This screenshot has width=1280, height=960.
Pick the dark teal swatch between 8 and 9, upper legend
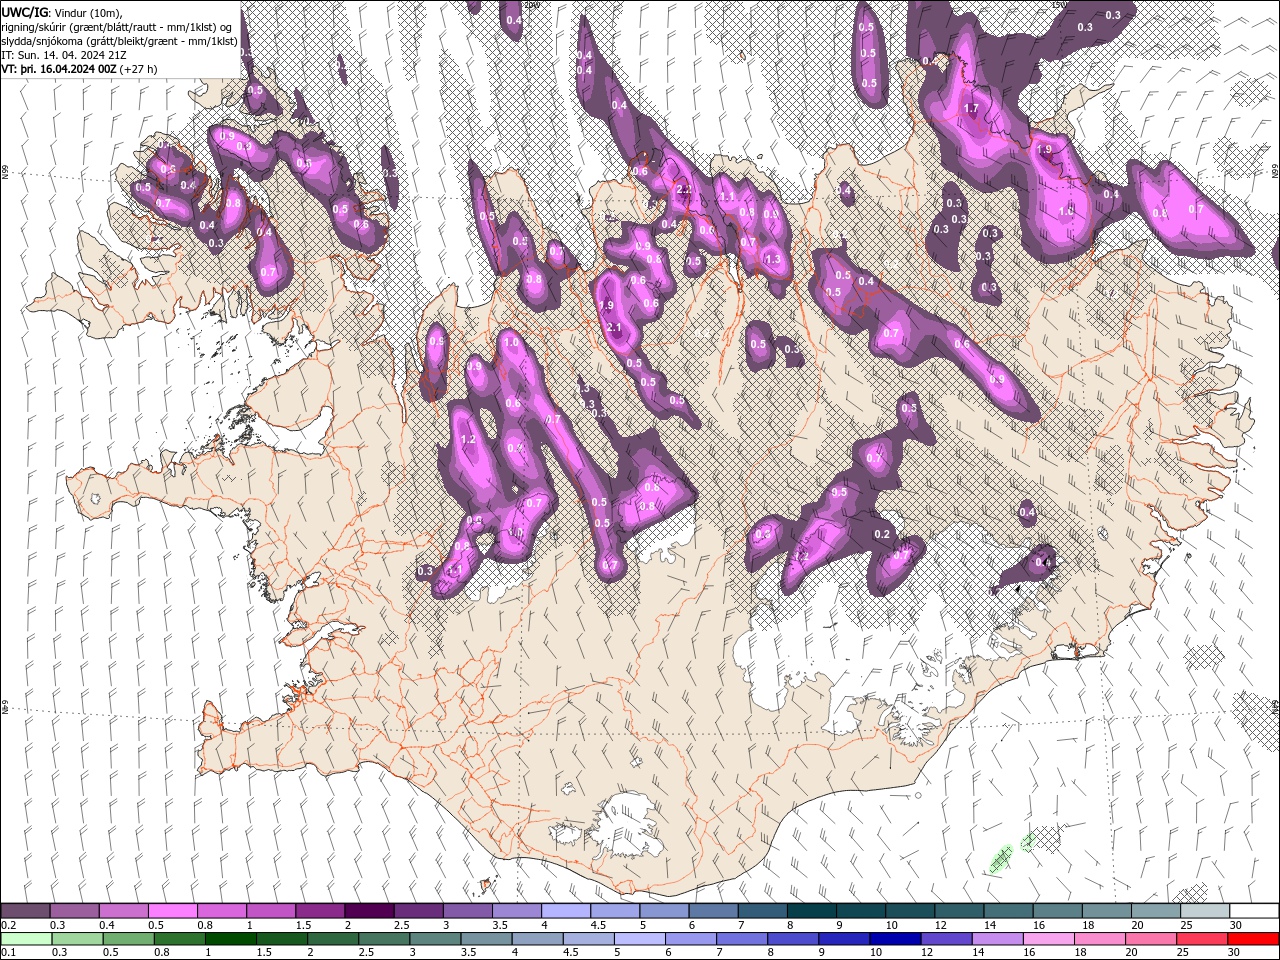tap(812, 911)
